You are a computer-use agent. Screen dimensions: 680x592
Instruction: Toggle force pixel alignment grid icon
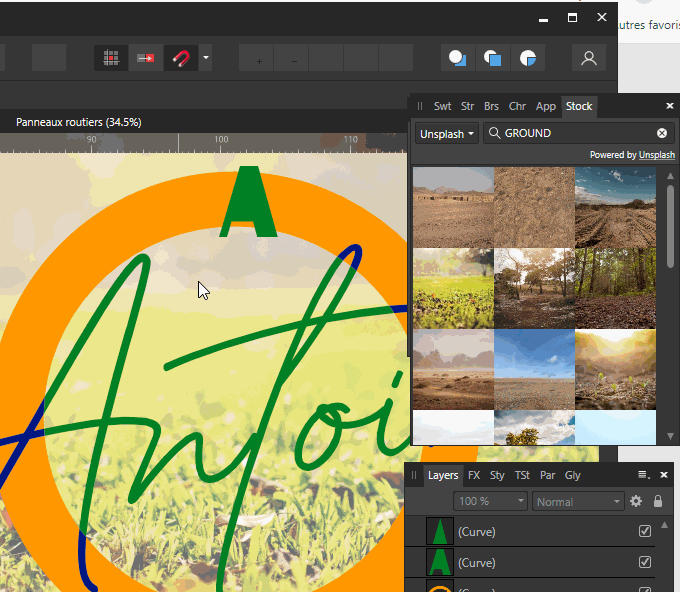(111, 58)
